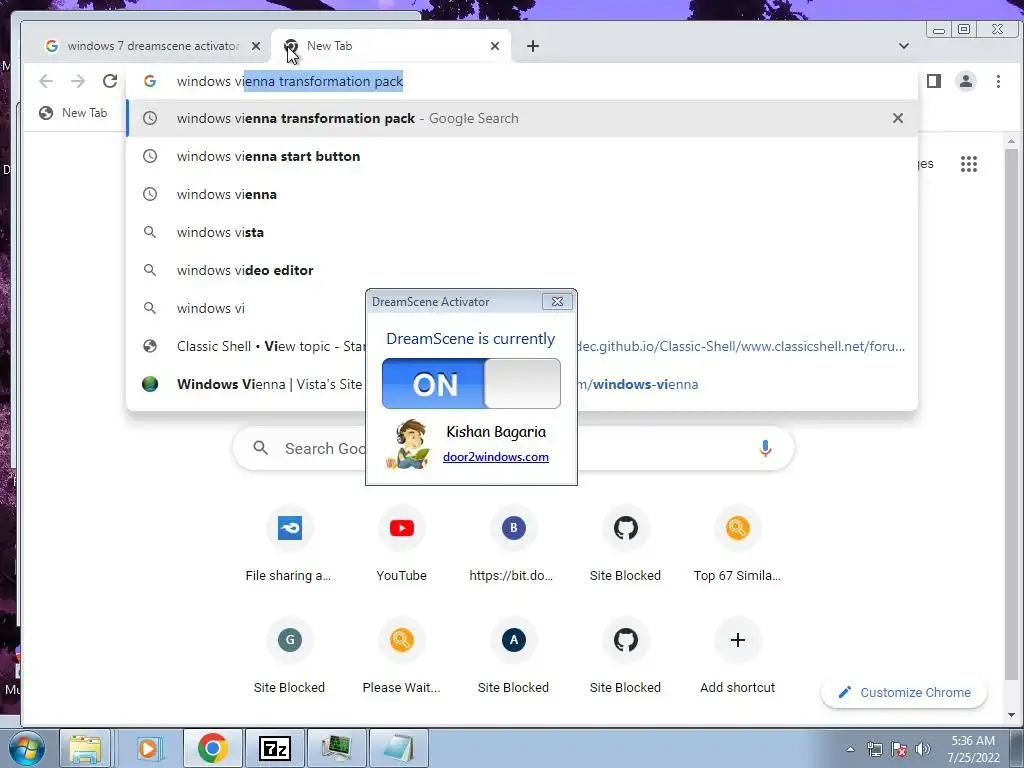Image resolution: width=1024 pixels, height=768 pixels.
Task: Remove the transformation pack suggestion
Action: click(x=898, y=118)
